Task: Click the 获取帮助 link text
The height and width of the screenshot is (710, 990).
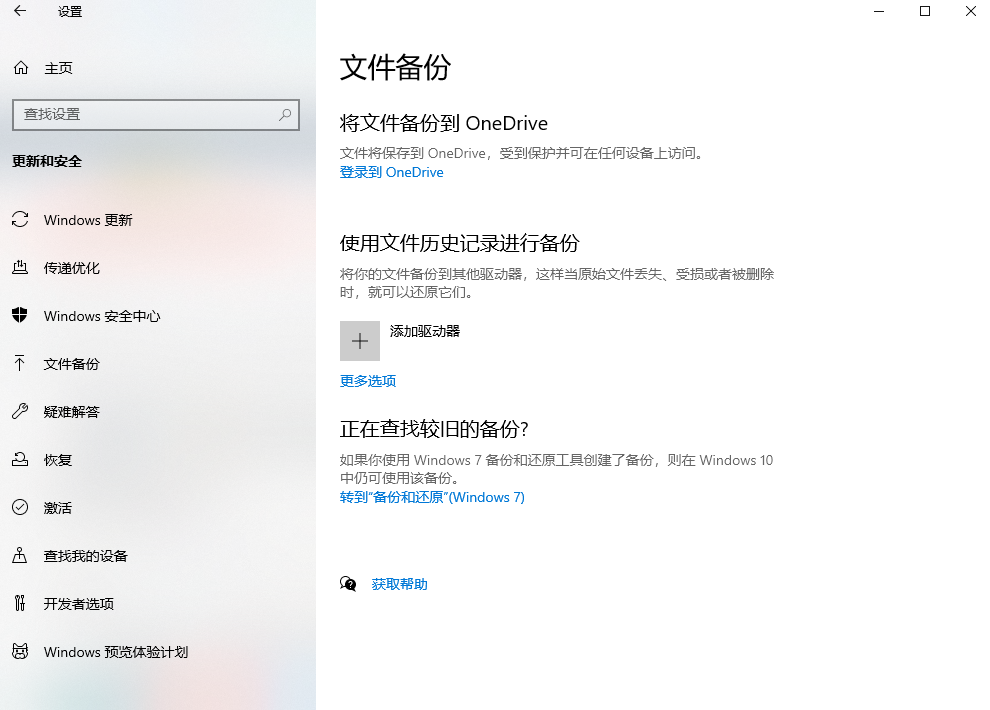Action: point(402,583)
